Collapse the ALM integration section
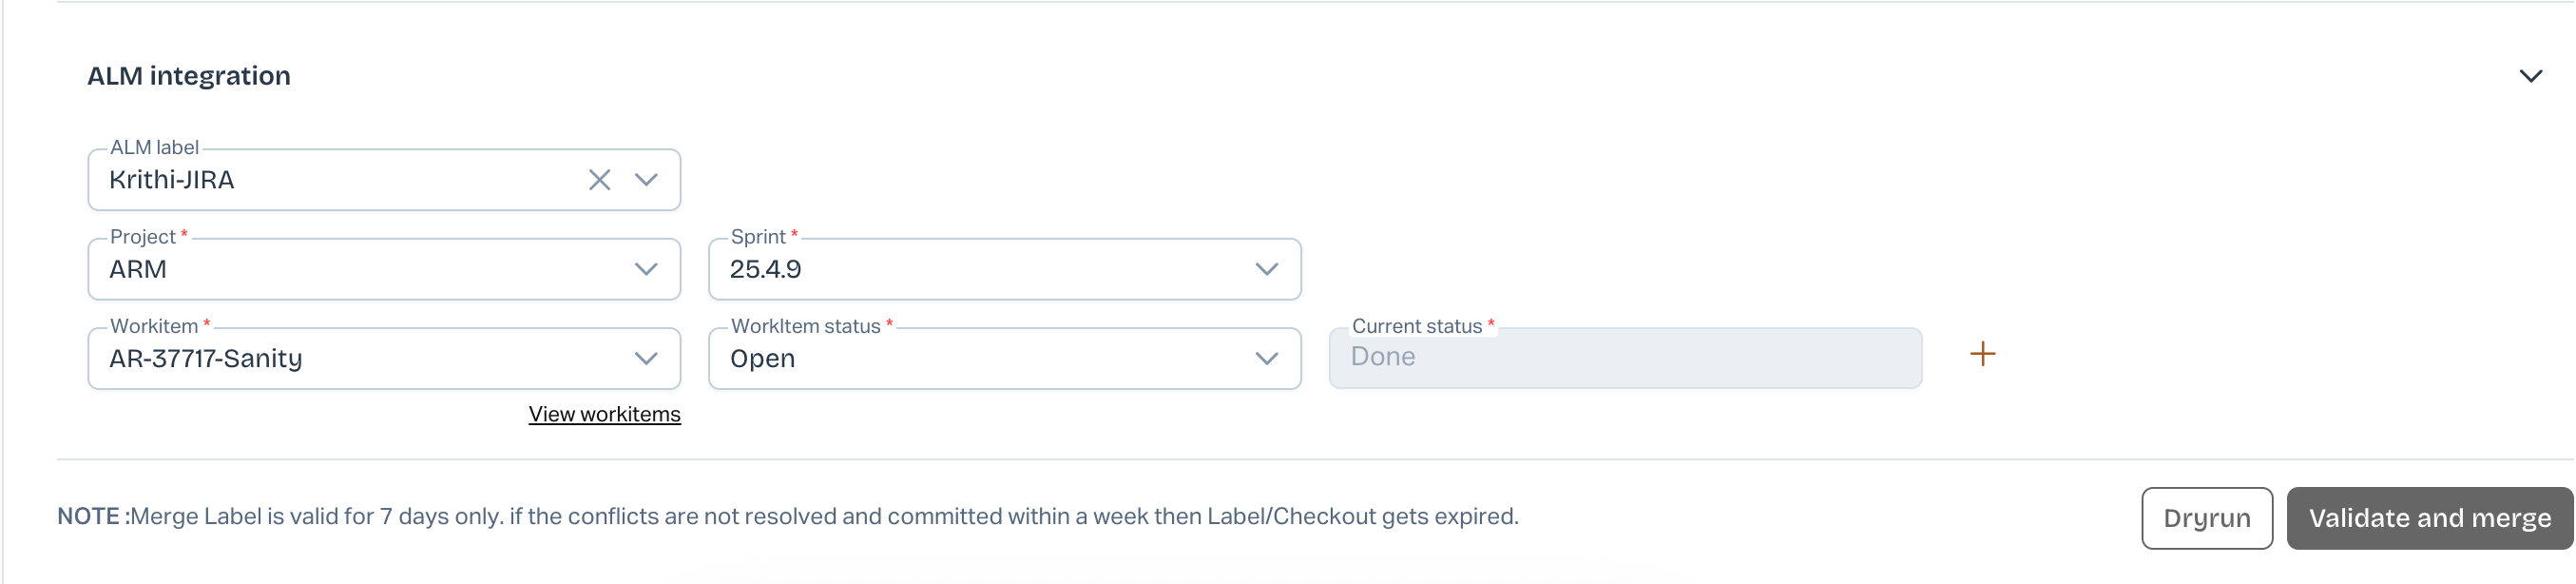The image size is (2576, 584). click(2530, 76)
